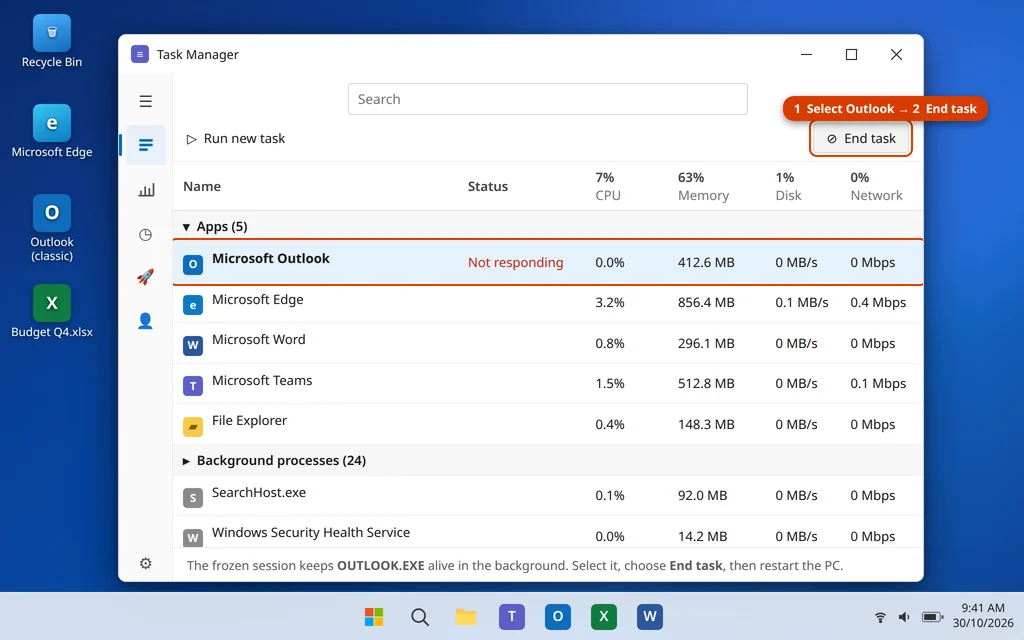The width and height of the screenshot is (1024, 640).
Task: Click the battery tray icon
Action: [x=933, y=616]
